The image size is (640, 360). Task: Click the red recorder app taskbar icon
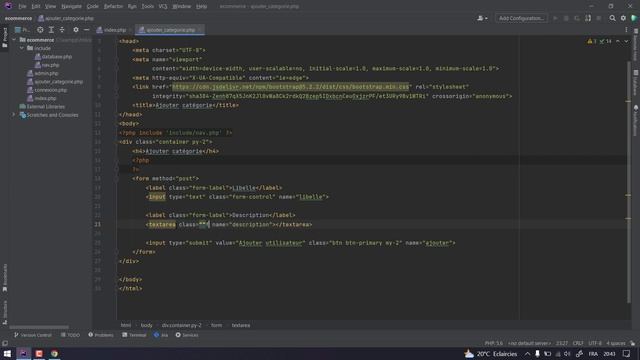pos(39,353)
